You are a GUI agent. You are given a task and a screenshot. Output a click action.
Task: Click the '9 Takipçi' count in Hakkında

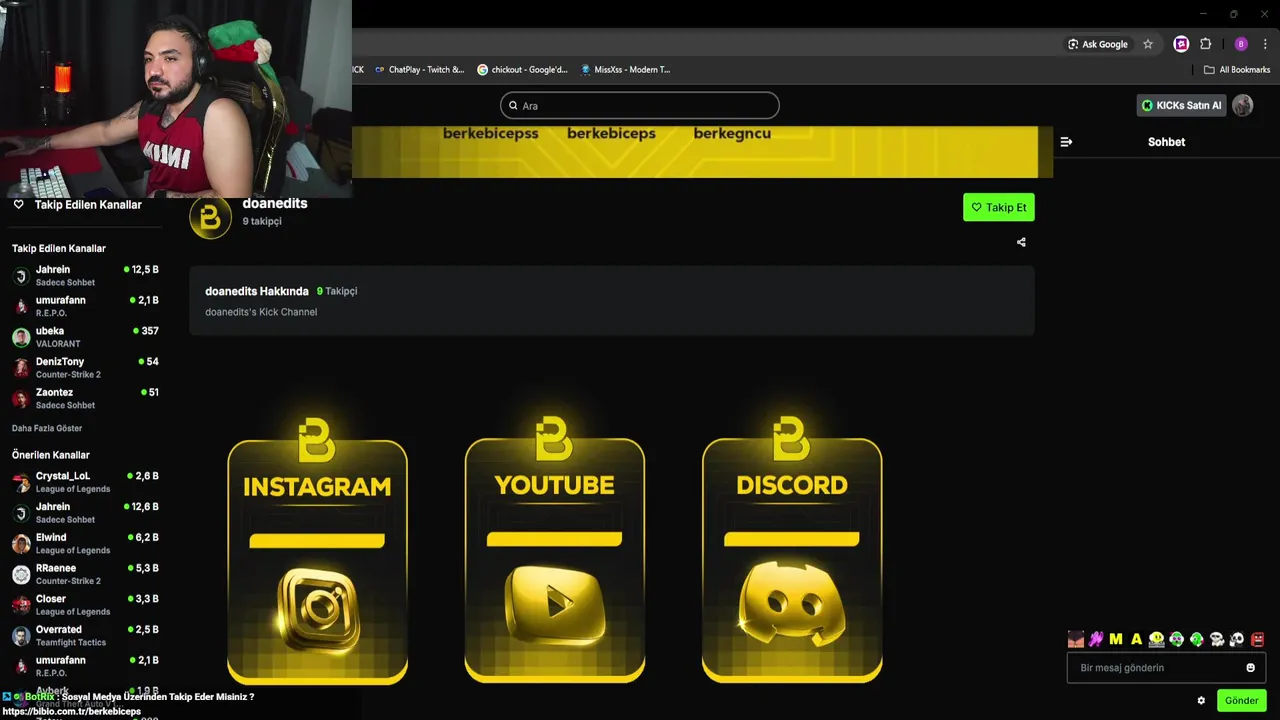click(x=337, y=291)
